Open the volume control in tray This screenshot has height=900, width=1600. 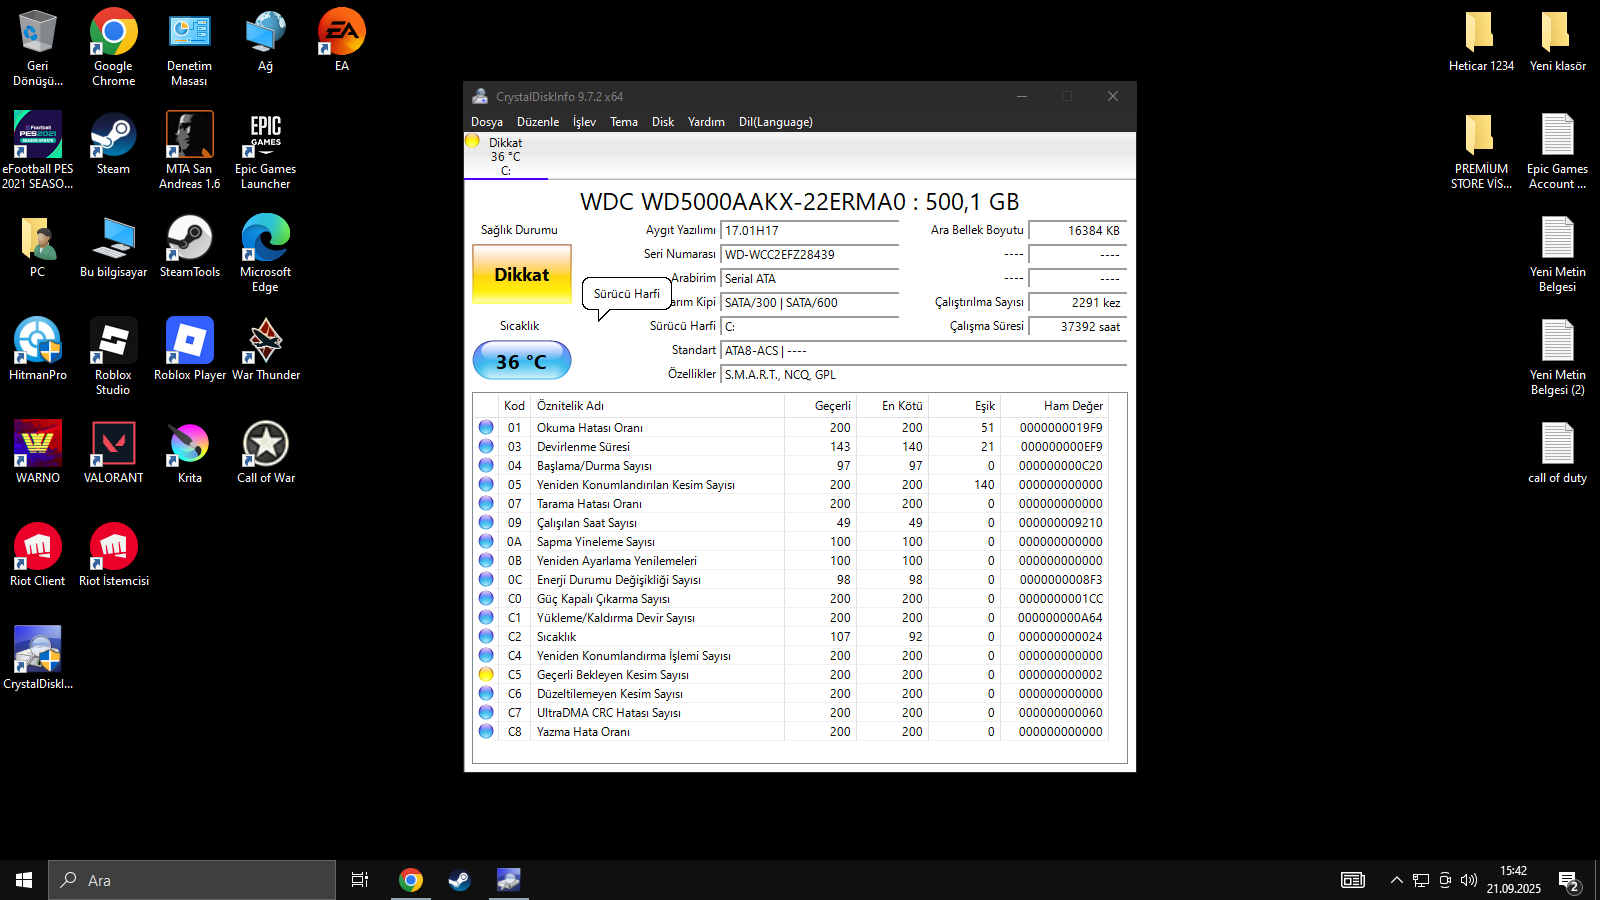[1469, 880]
